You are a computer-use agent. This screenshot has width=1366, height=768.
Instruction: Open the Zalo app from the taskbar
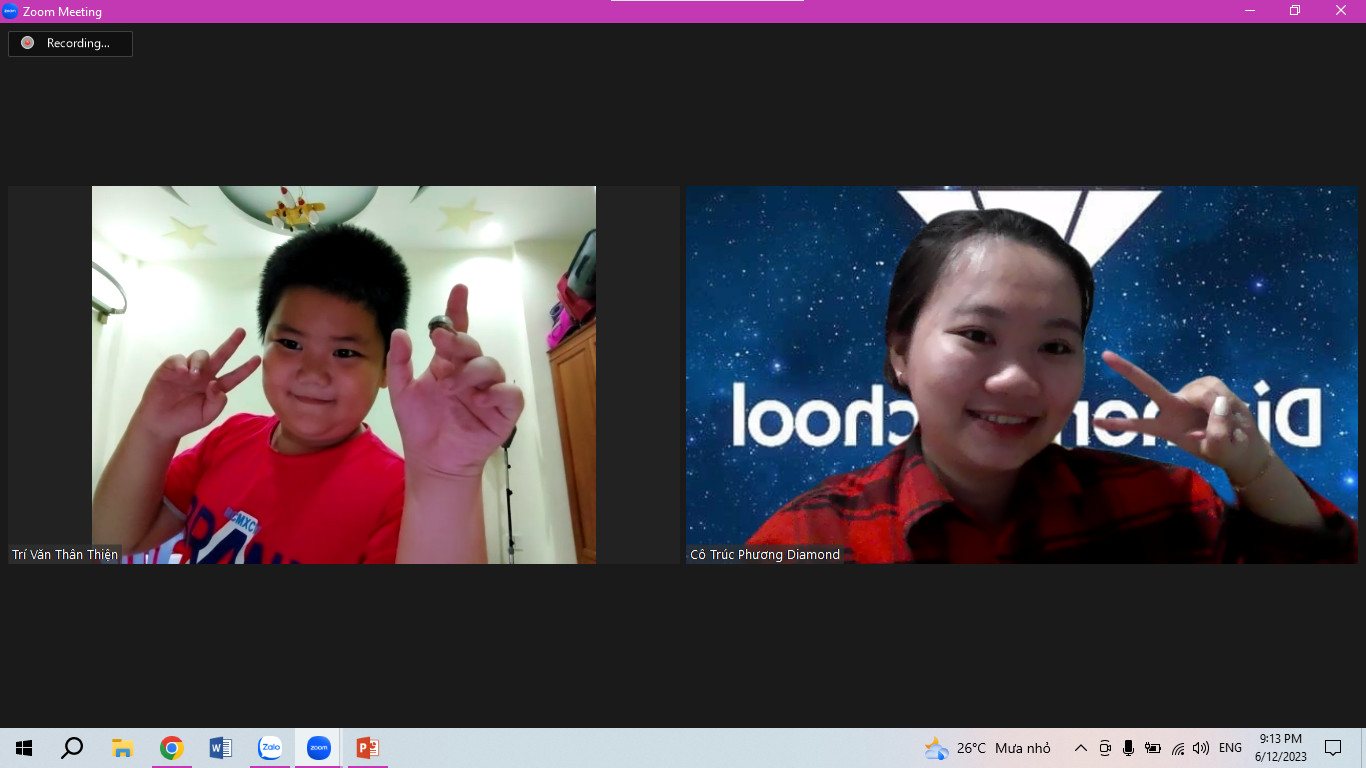(x=270, y=748)
